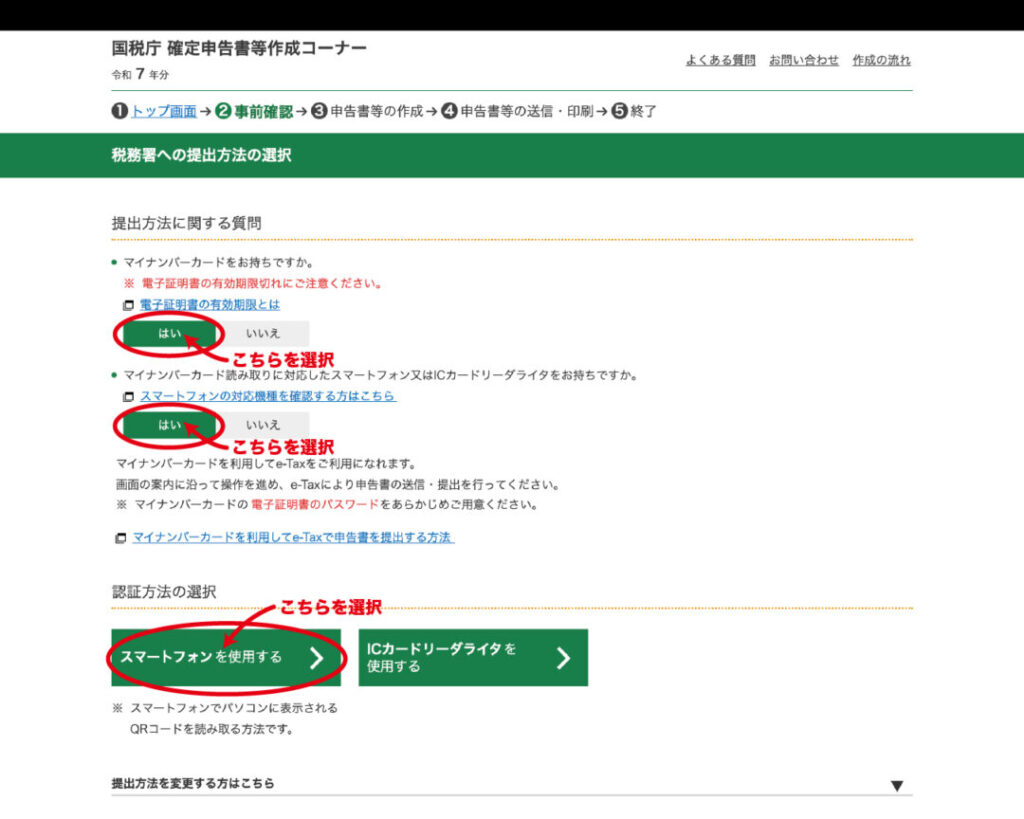
Task: Open the スマートフォンの対応機種を確認する方はこちら link
Action: coord(267,397)
